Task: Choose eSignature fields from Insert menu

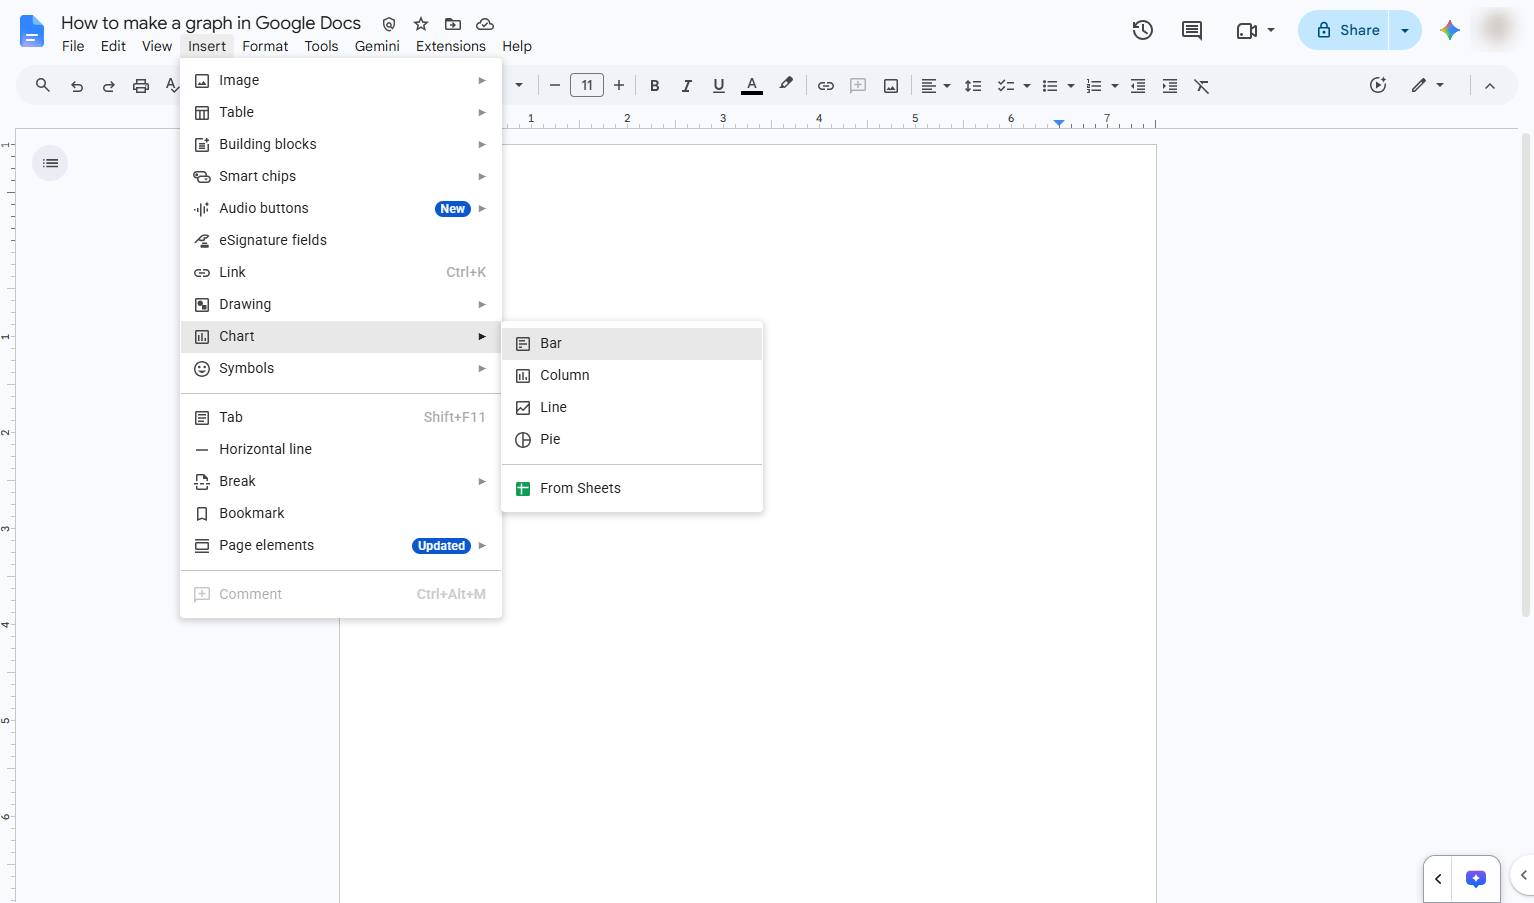Action: click(341, 240)
